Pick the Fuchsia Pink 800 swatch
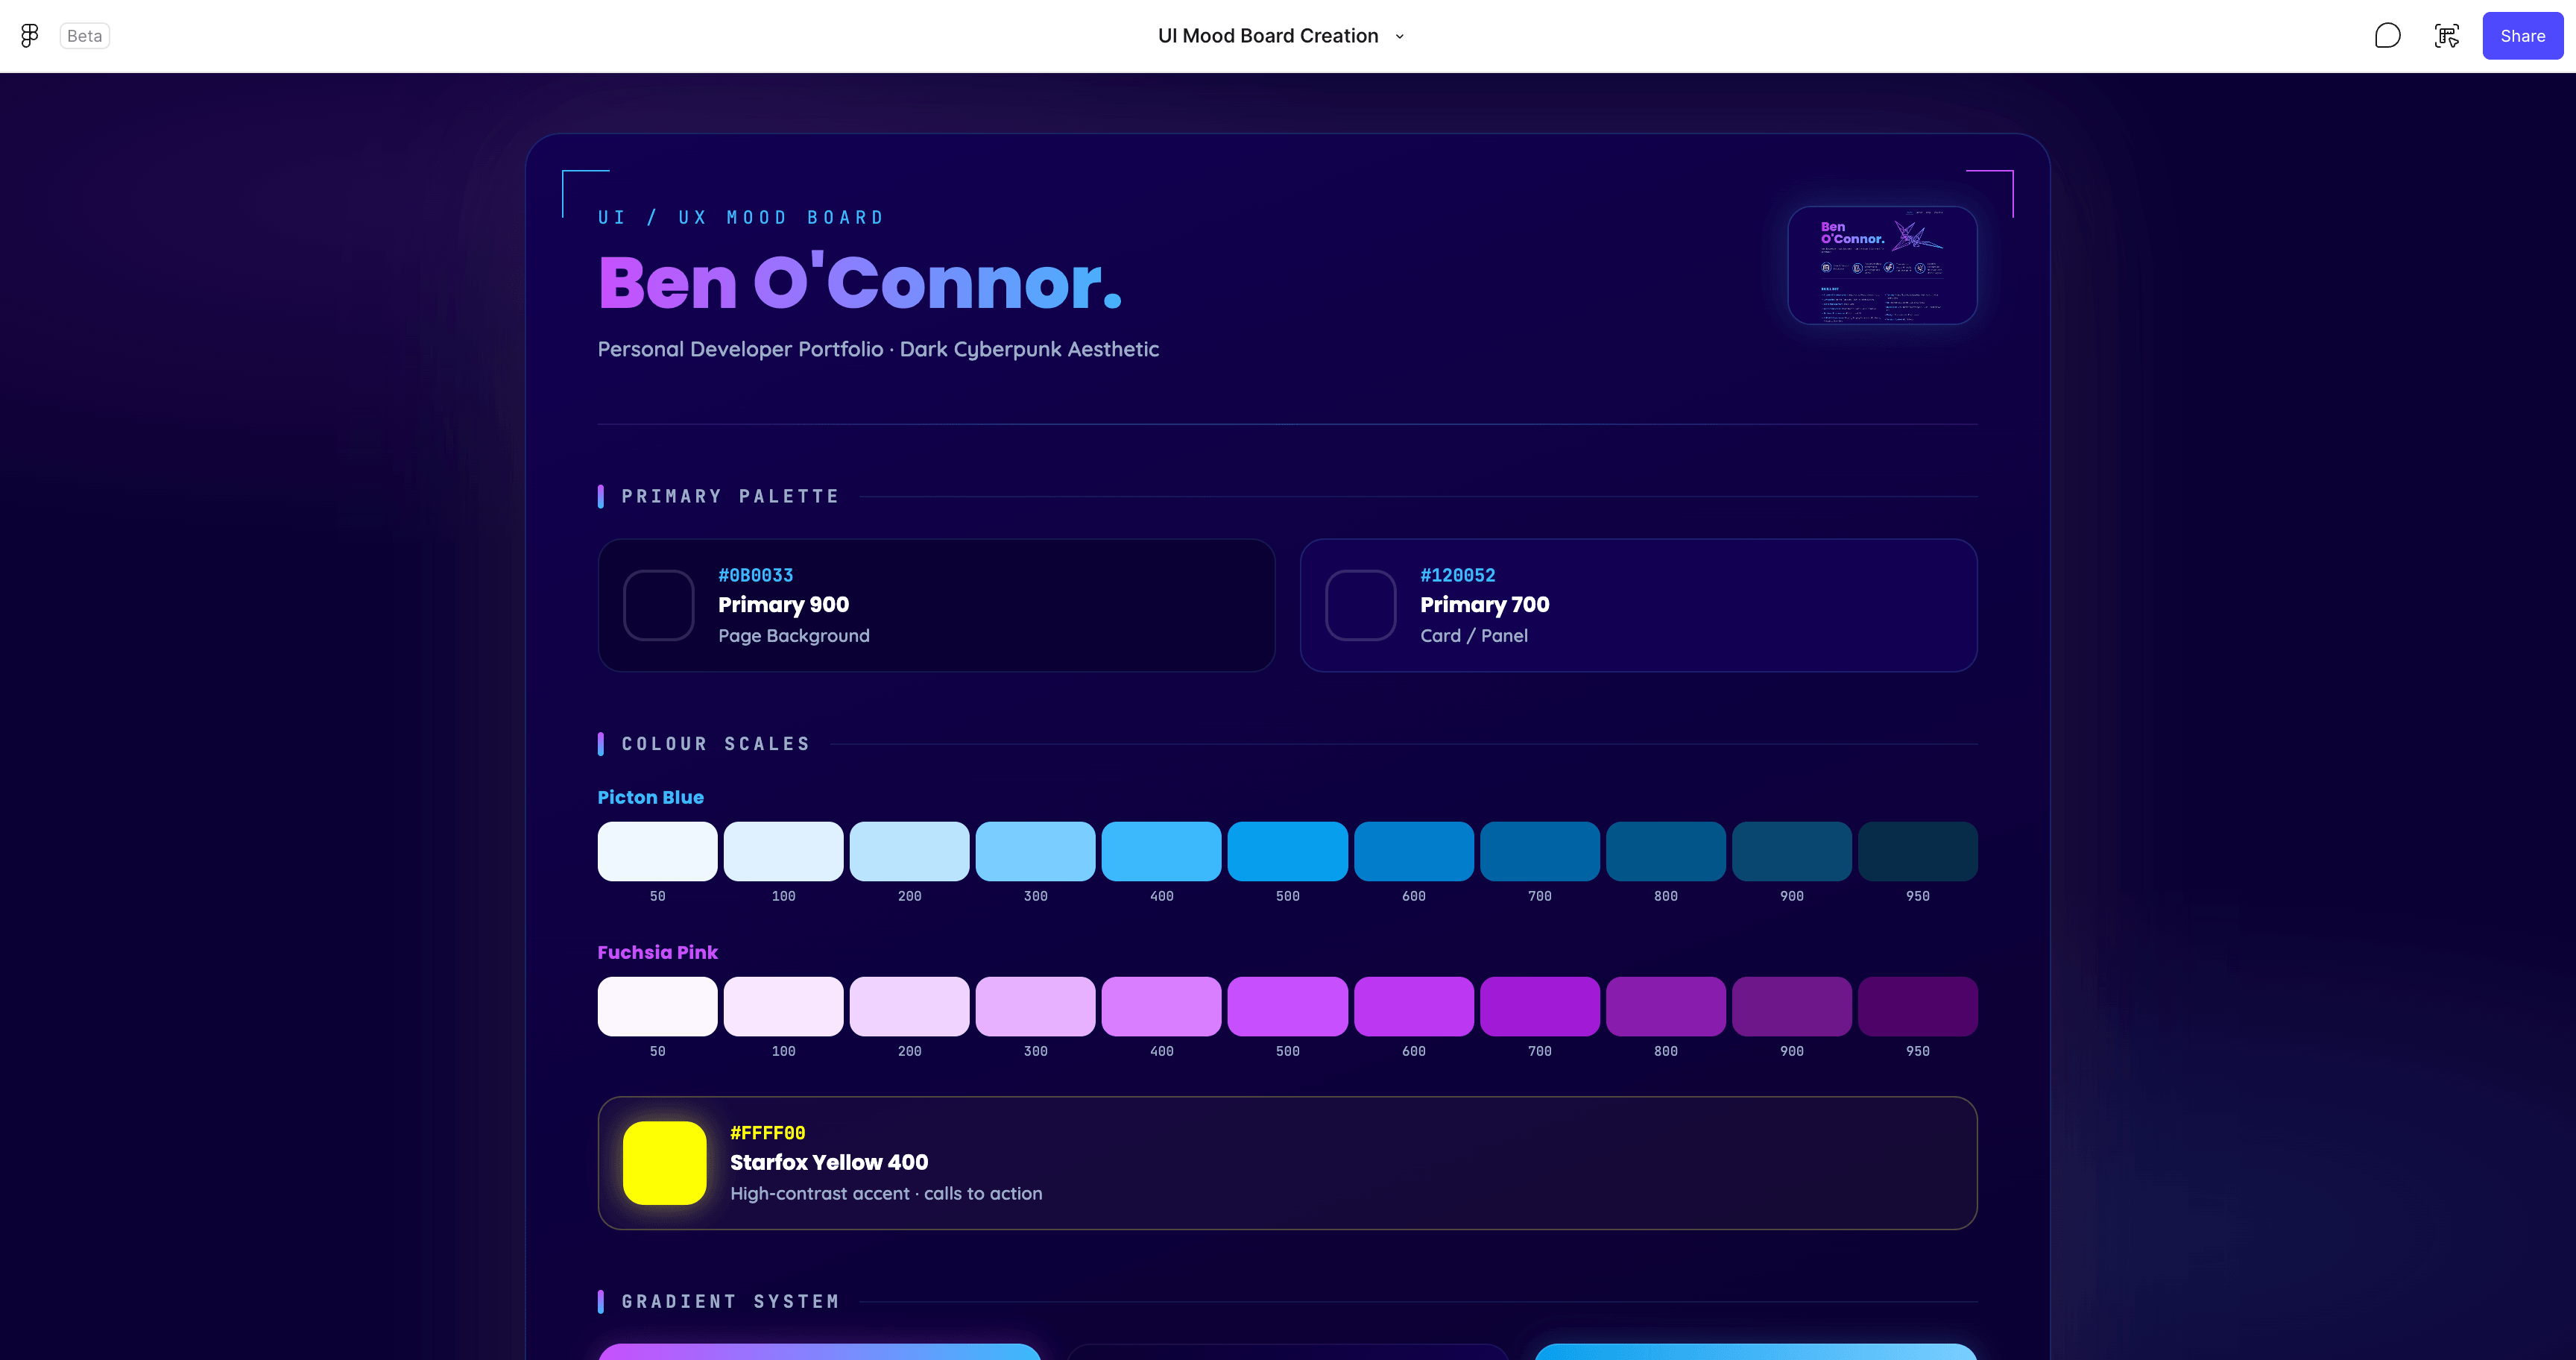Screen dimensions: 2576x1360 click(1666, 1006)
